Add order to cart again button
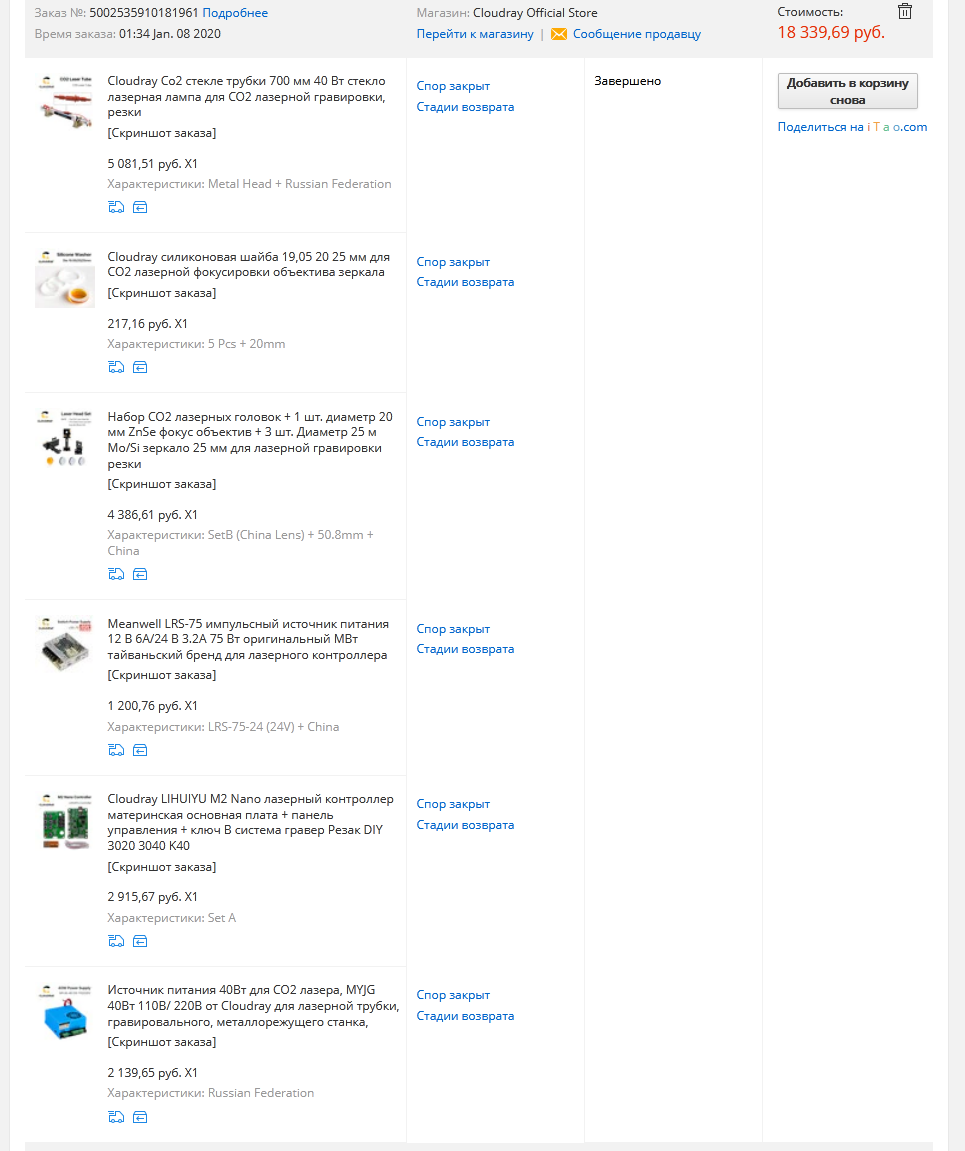 pyautogui.click(x=848, y=91)
